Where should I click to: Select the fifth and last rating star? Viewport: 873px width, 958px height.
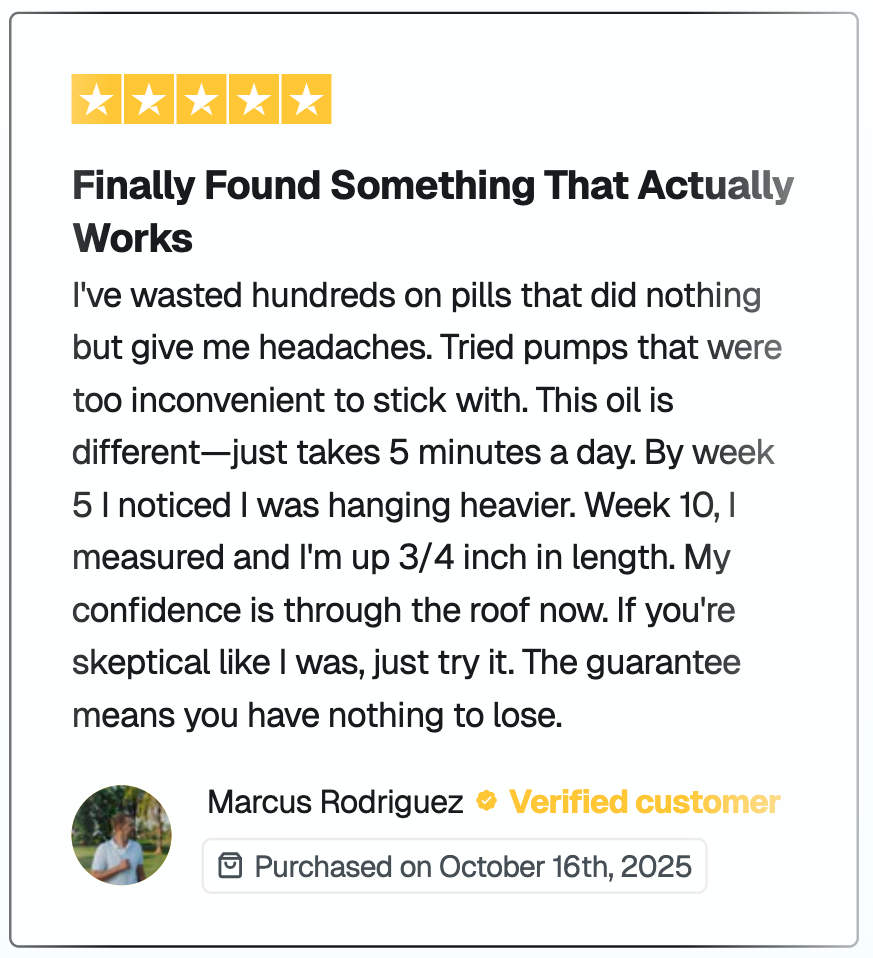point(306,100)
